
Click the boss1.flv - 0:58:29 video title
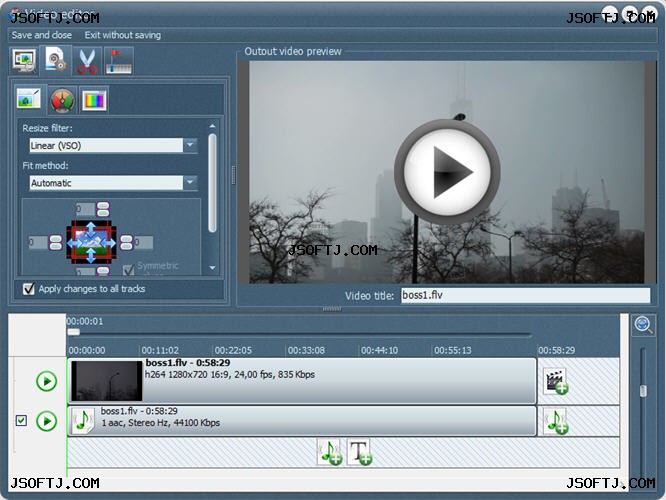click(x=188, y=363)
